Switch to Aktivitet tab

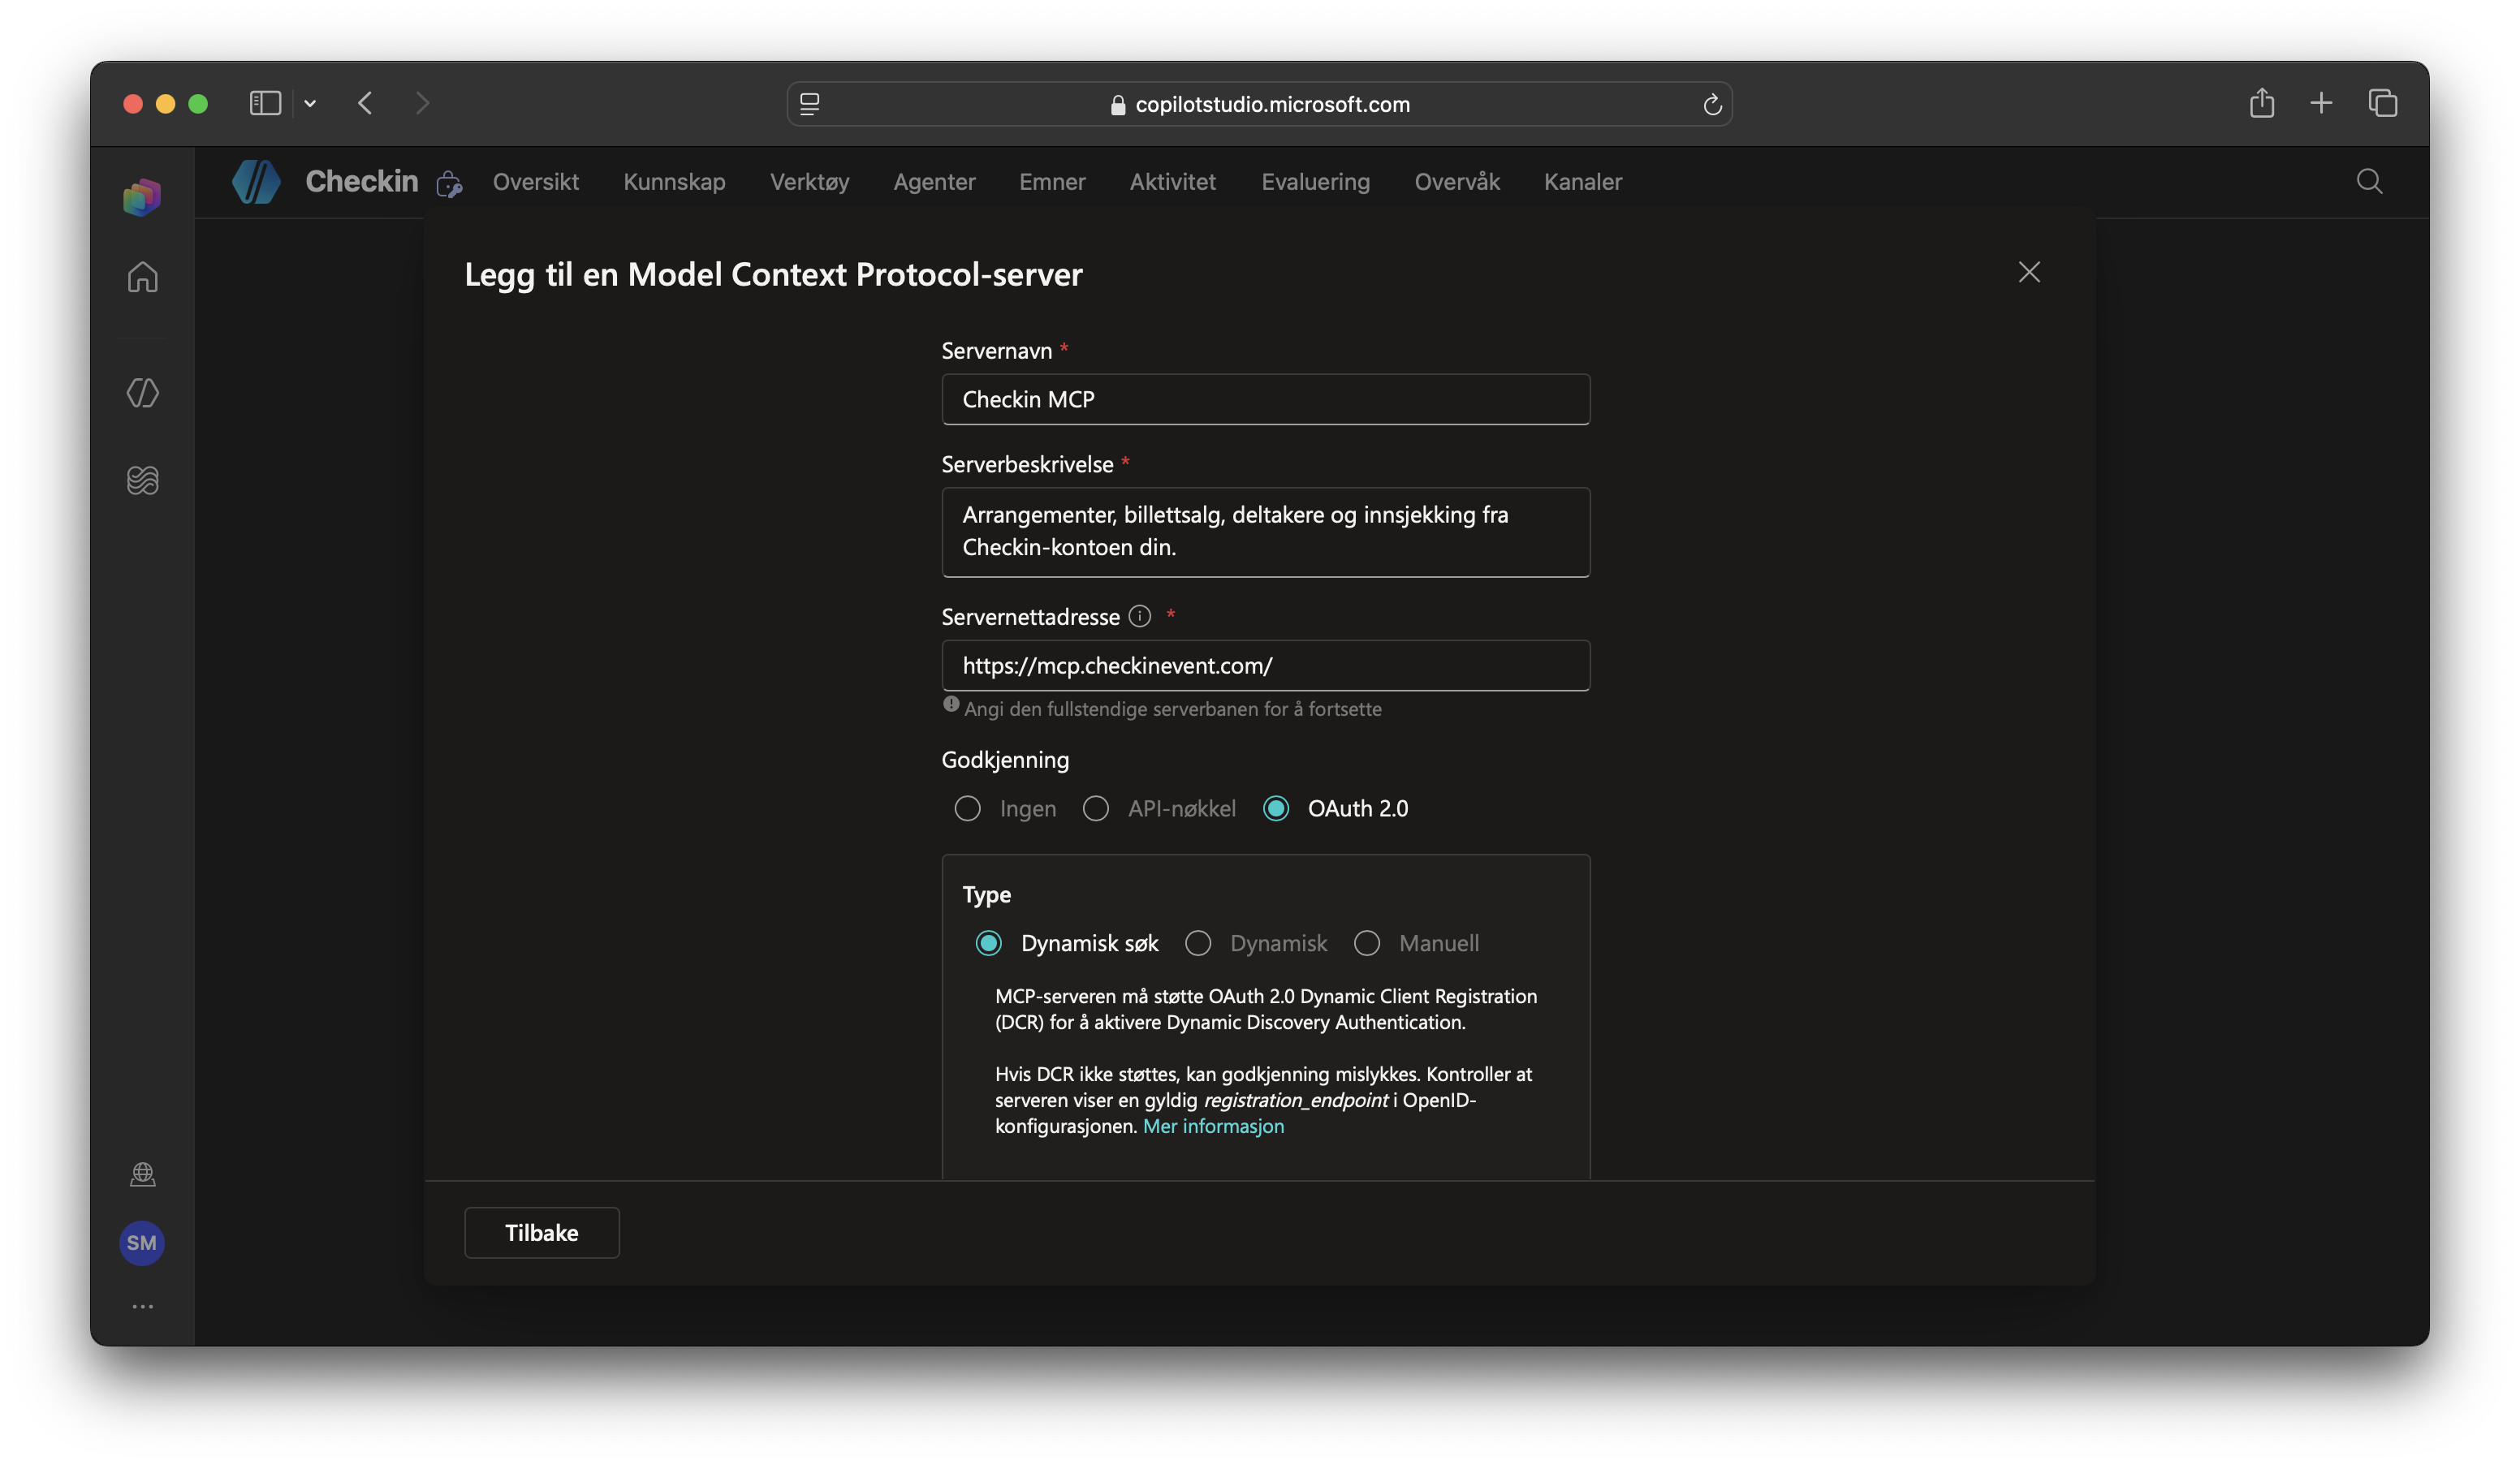coord(1173,182)
